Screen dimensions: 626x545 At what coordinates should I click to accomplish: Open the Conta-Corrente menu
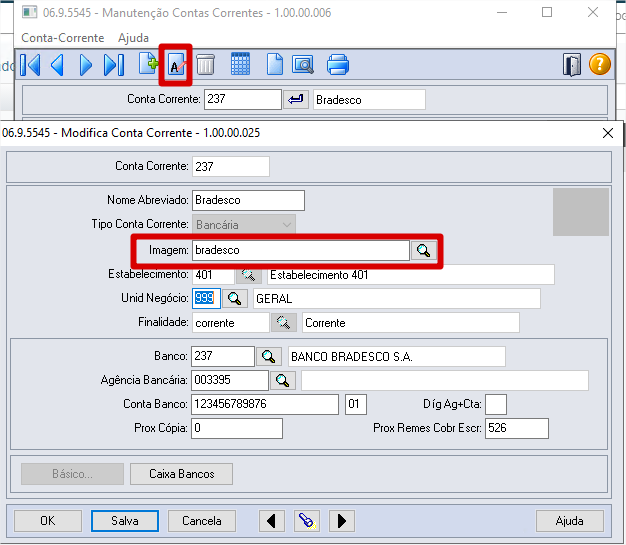pyautogui.click(x=63, y=37)
